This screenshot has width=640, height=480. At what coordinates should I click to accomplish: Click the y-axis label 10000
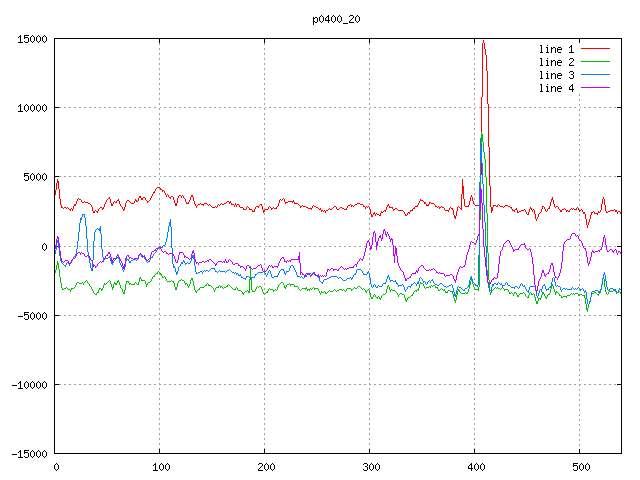pos(32,108)
